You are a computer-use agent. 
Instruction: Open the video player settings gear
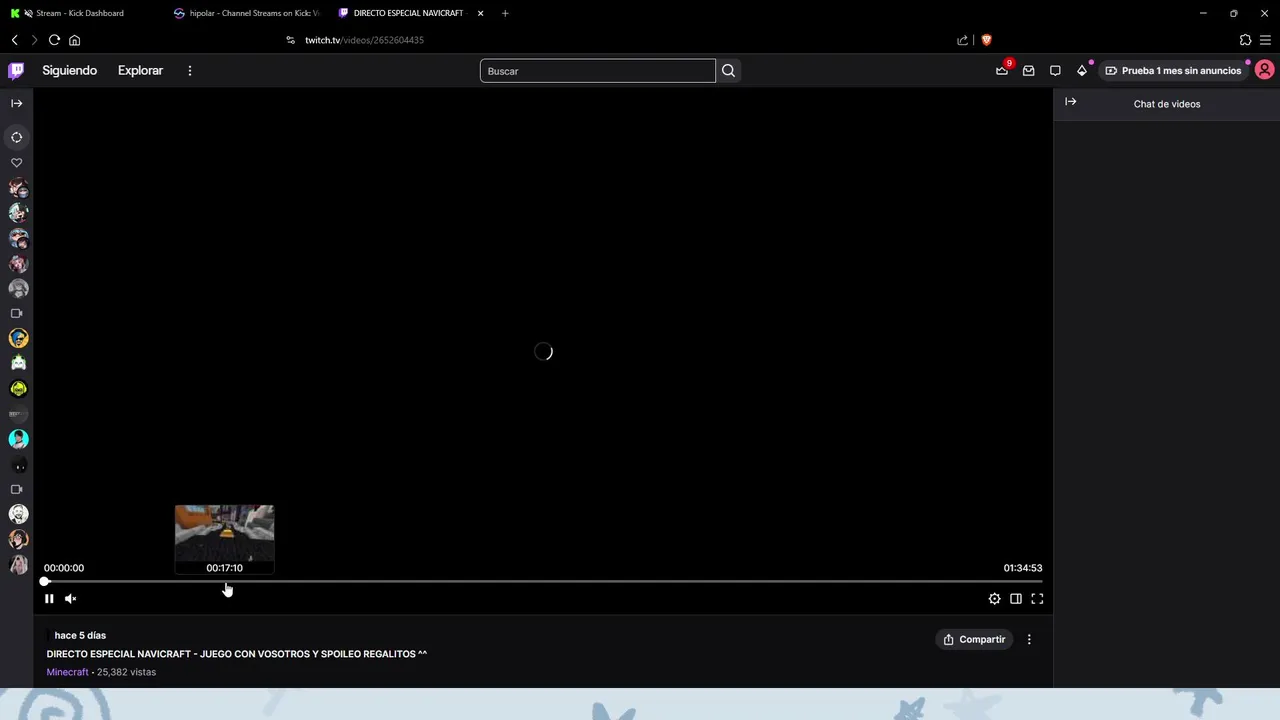994,599
